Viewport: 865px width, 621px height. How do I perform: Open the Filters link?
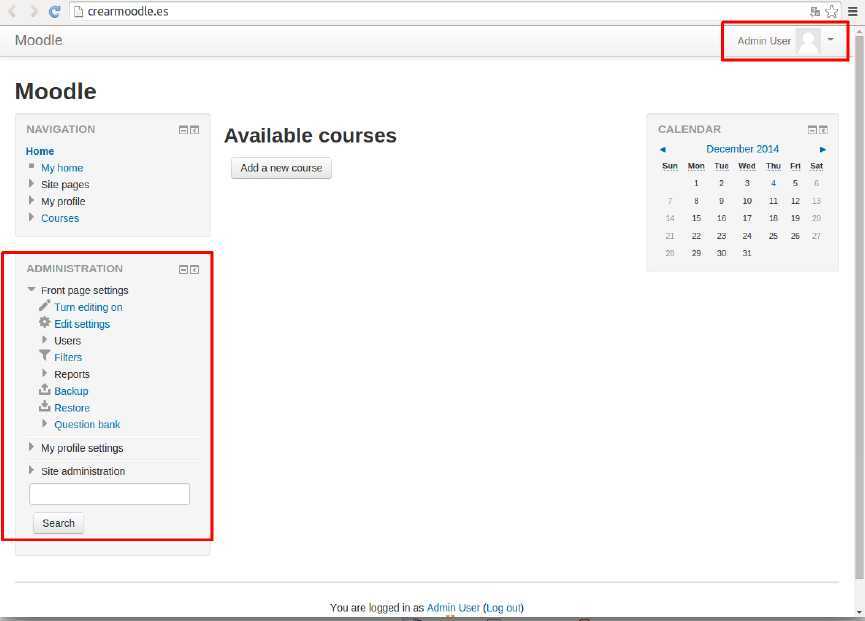coord(68,357)
